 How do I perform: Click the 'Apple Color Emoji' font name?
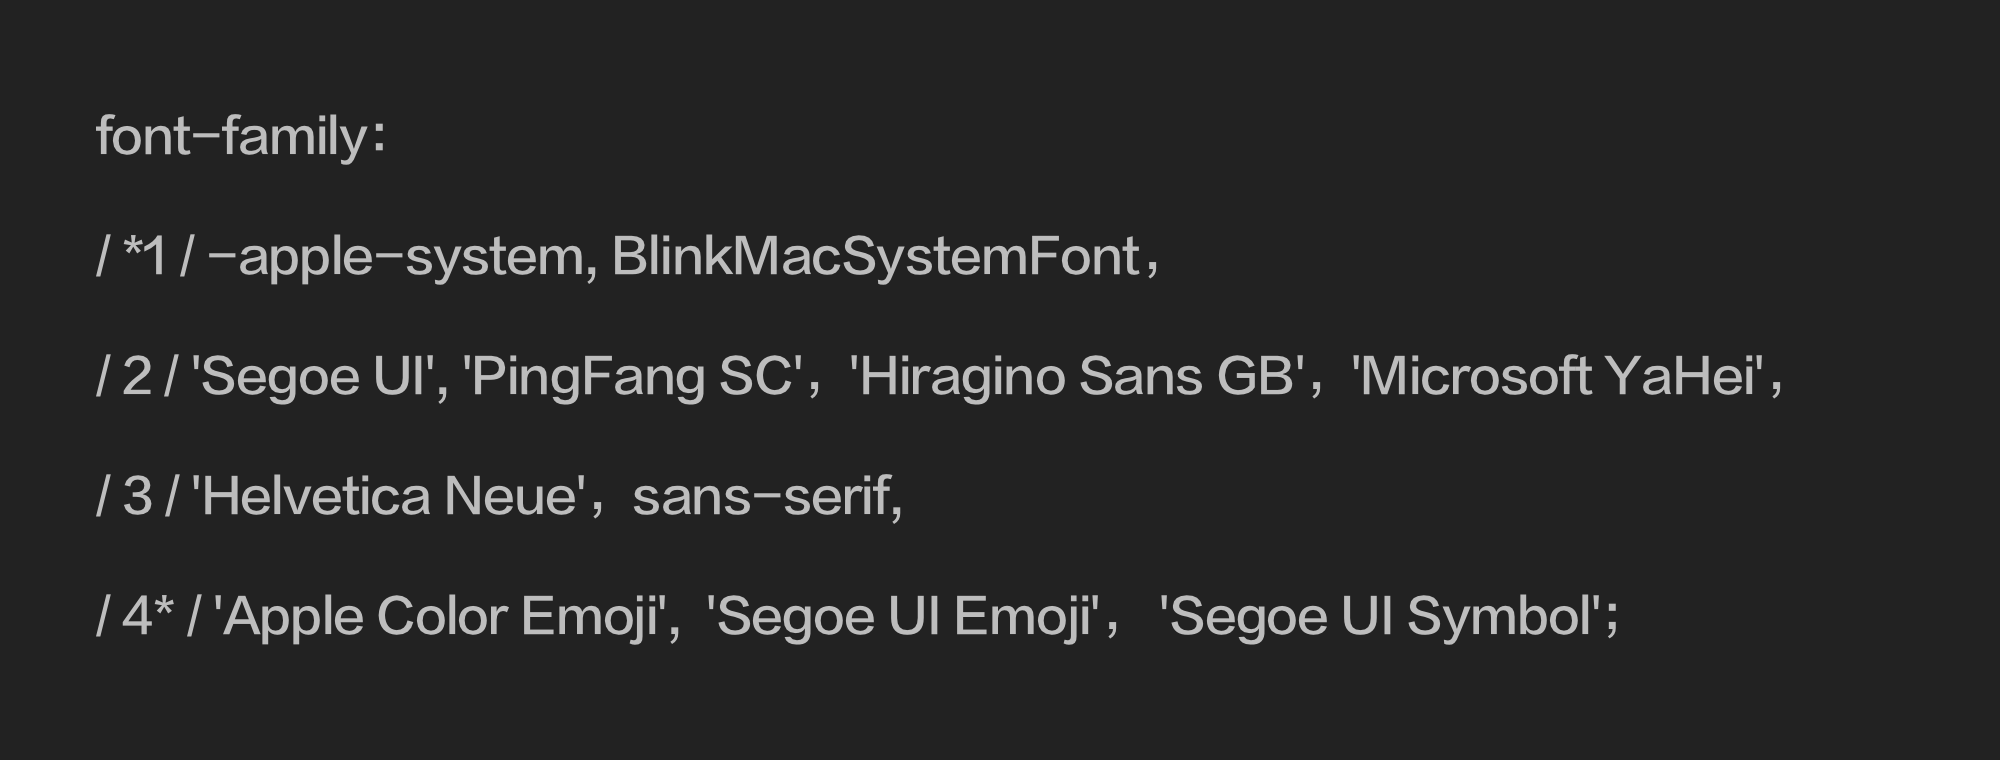click(x=440, y=617)
